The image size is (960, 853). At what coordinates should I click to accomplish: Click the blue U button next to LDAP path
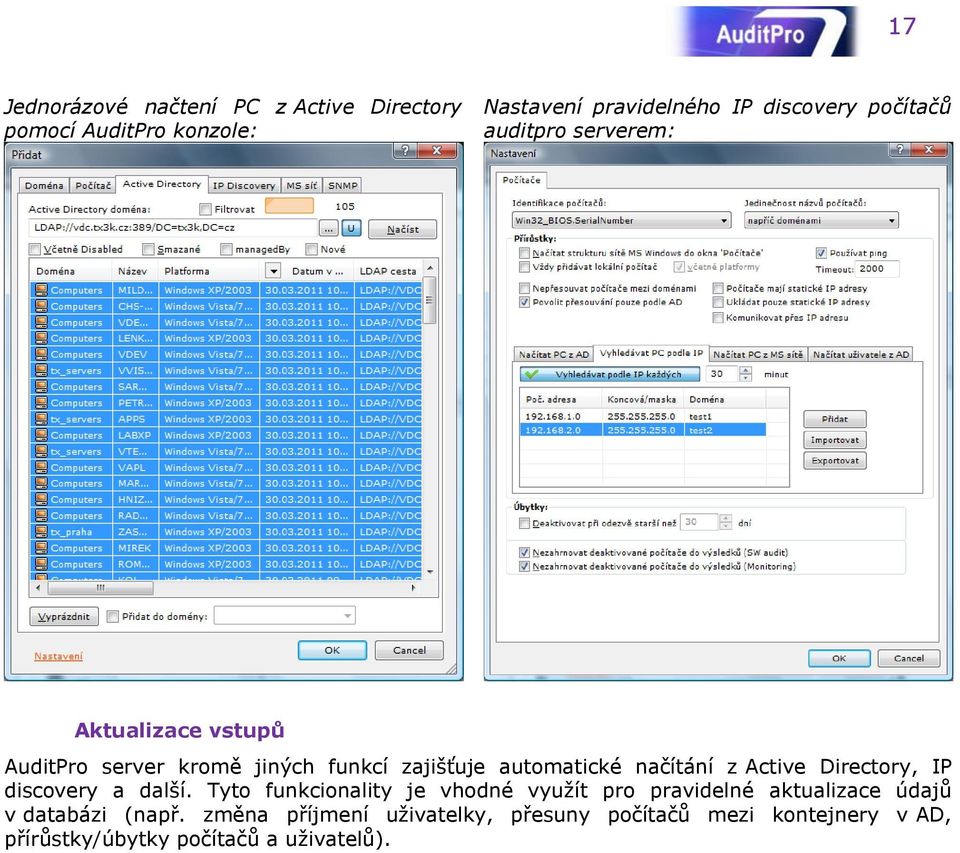351,228
